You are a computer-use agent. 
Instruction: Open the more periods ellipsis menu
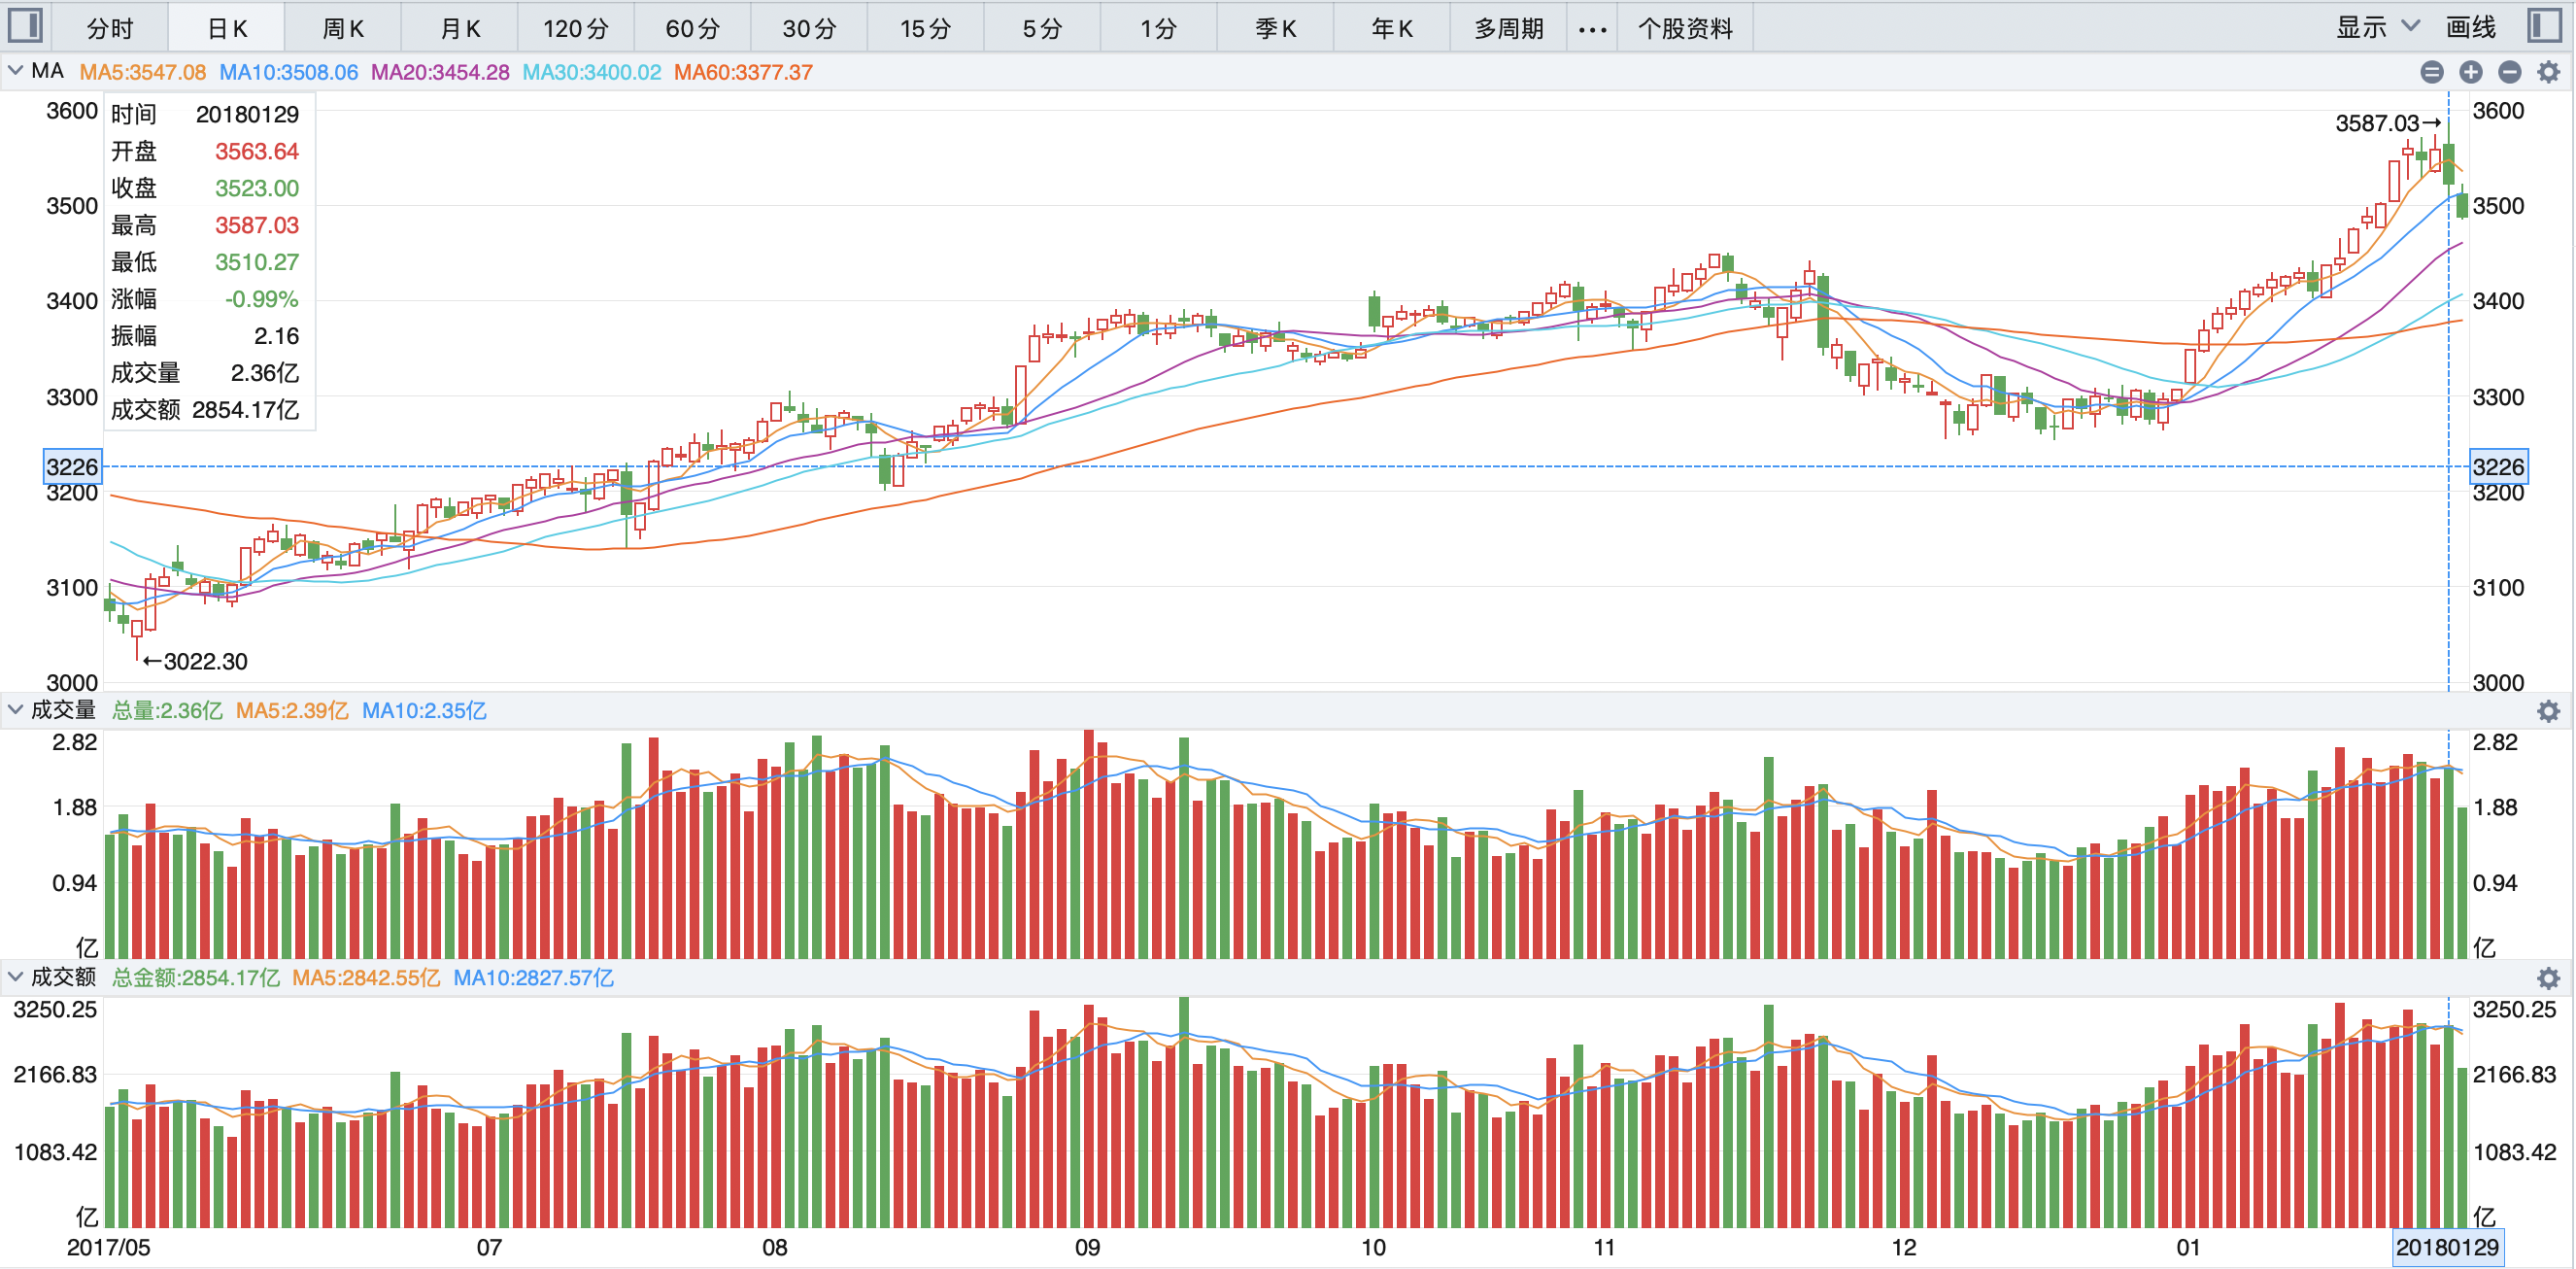click(x=1592, y=29)
